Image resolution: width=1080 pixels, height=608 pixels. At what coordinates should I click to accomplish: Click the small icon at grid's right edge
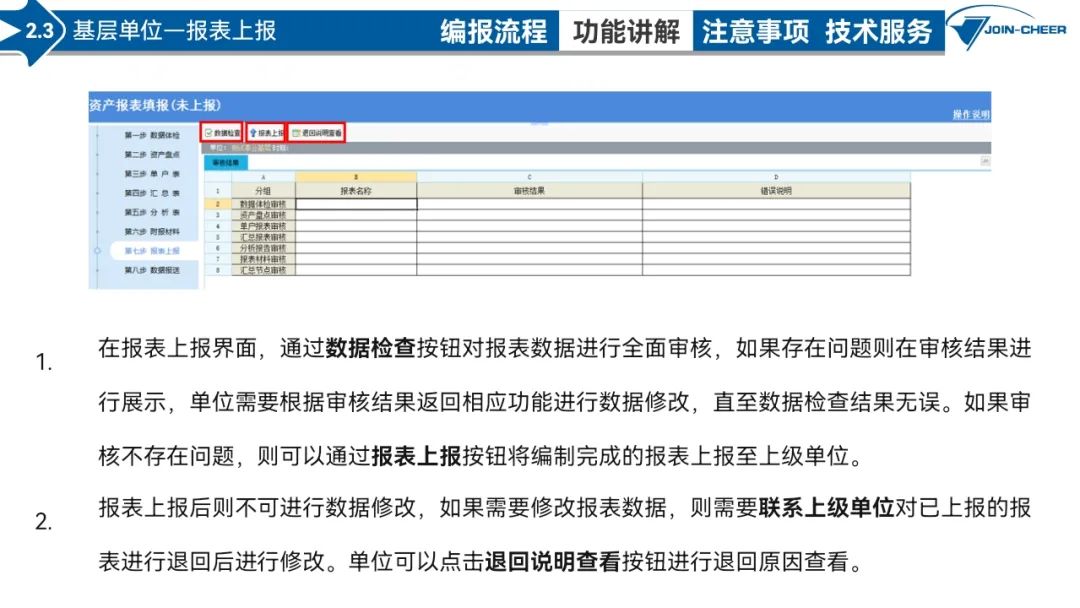coord(985,161)
